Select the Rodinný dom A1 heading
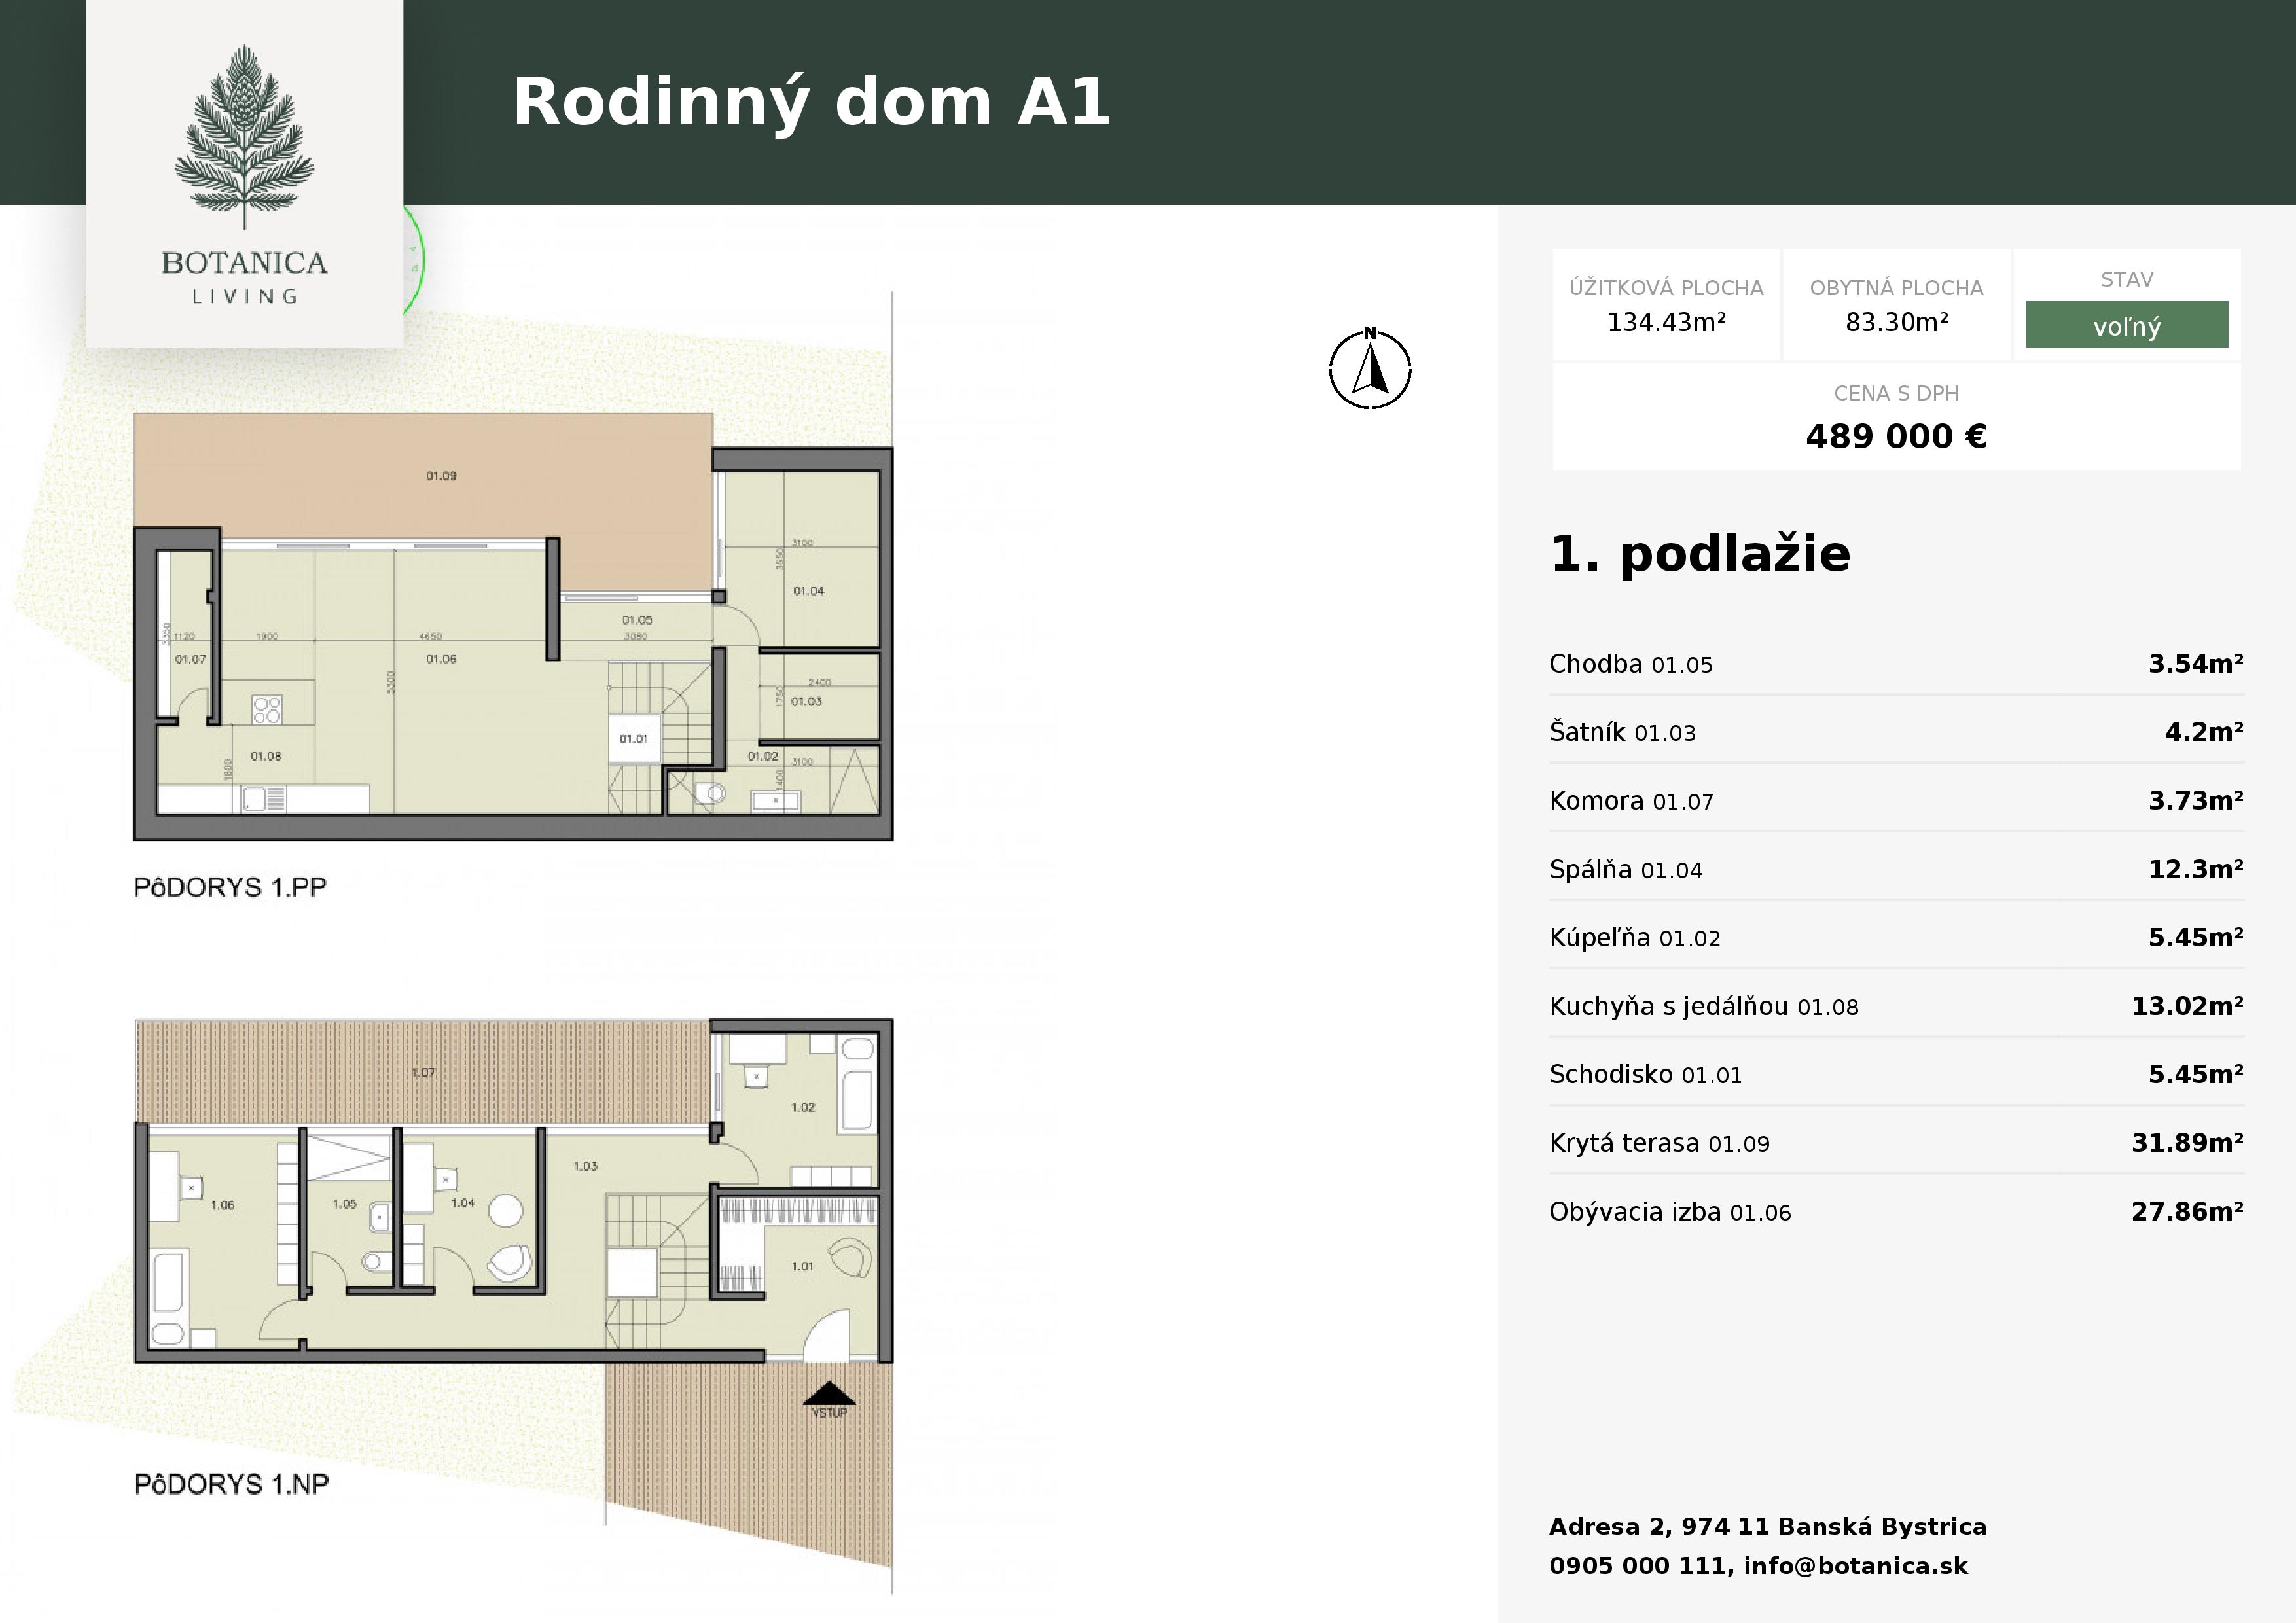Screen dimensions: 2296x1623 (811, 103)
